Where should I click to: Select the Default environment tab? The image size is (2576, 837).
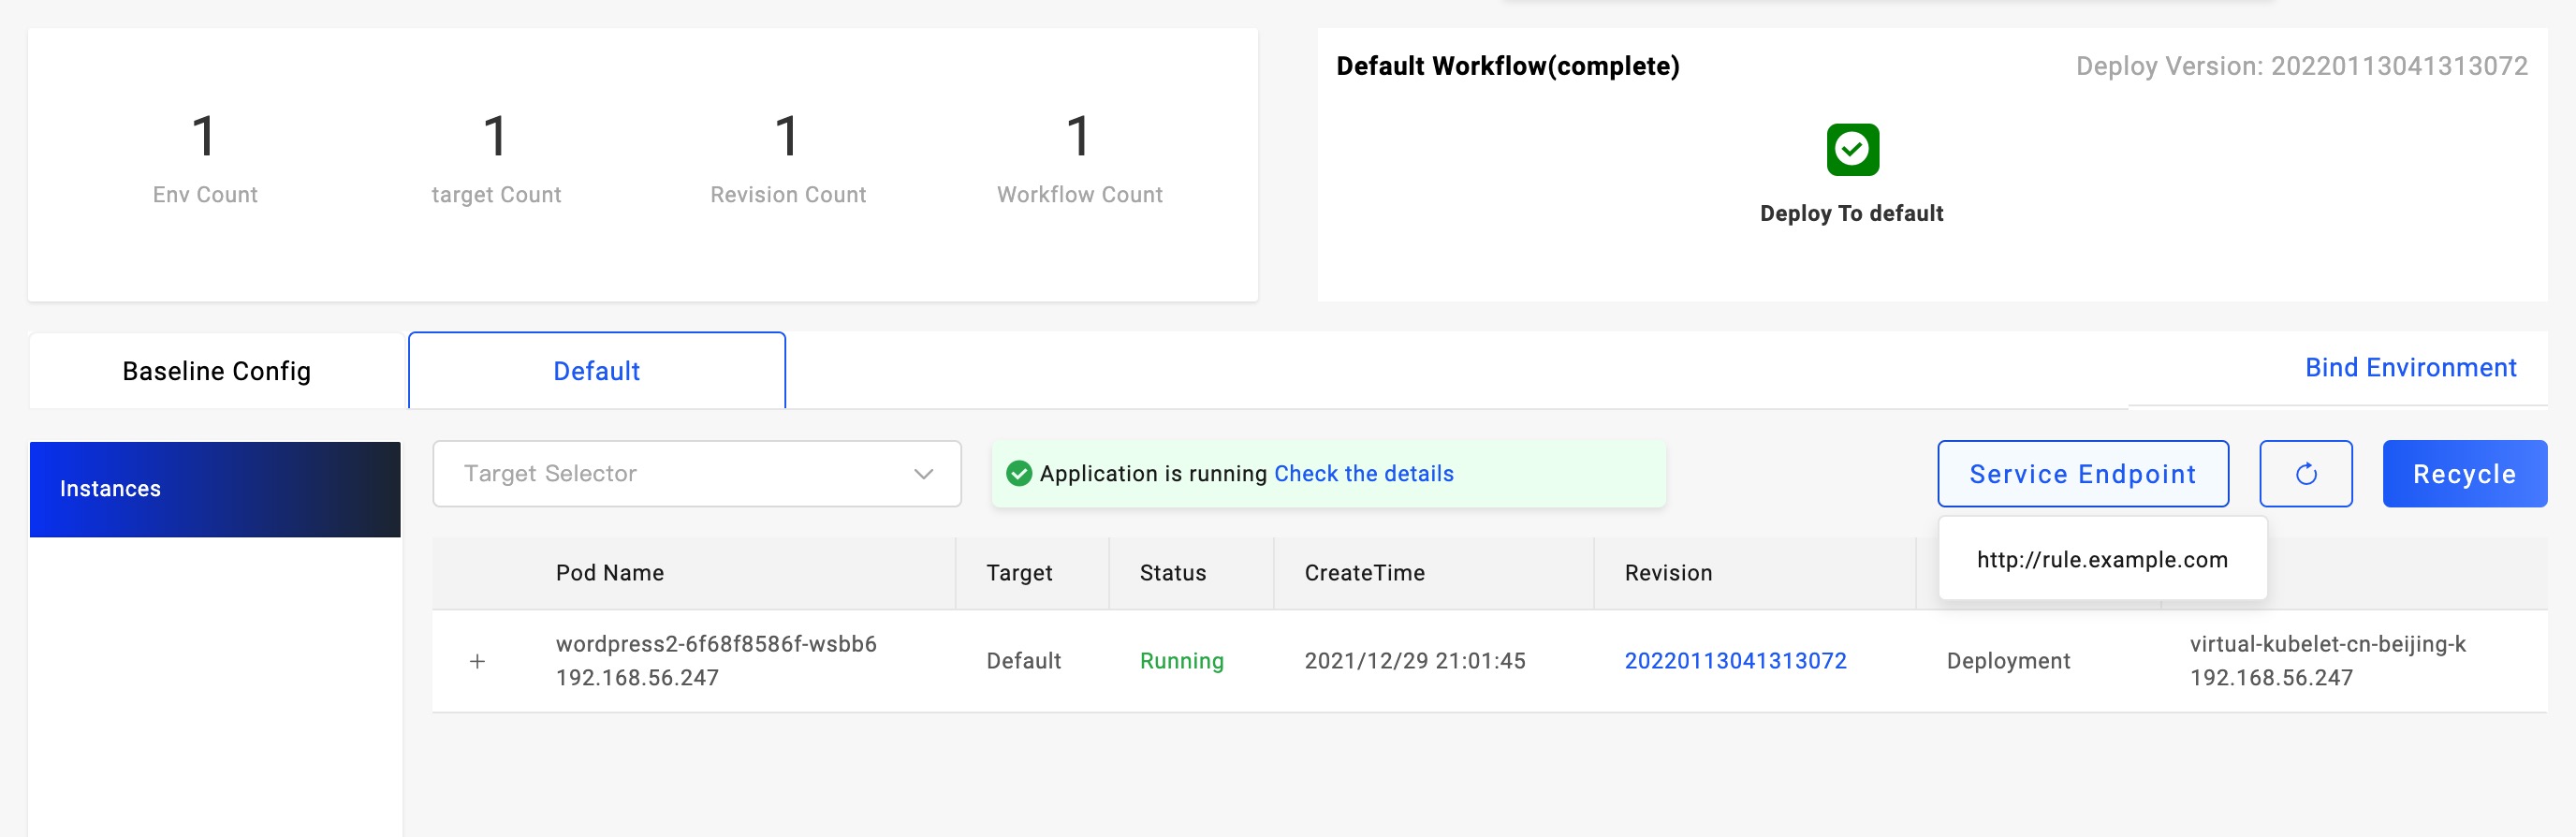tap(596, 371)
